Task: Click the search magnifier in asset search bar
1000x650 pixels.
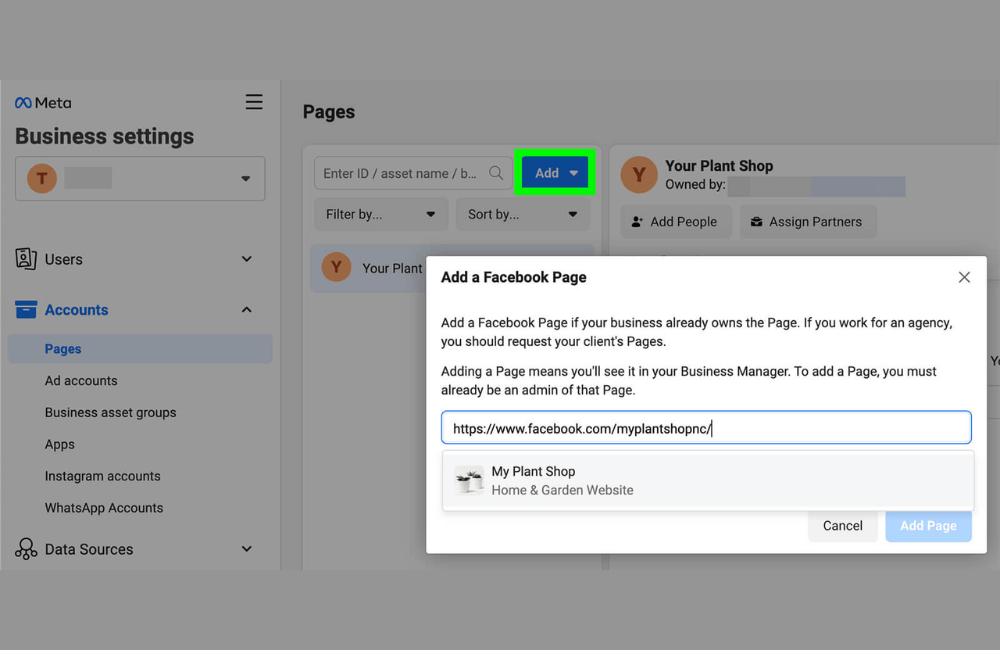Action: click(496, 172)
